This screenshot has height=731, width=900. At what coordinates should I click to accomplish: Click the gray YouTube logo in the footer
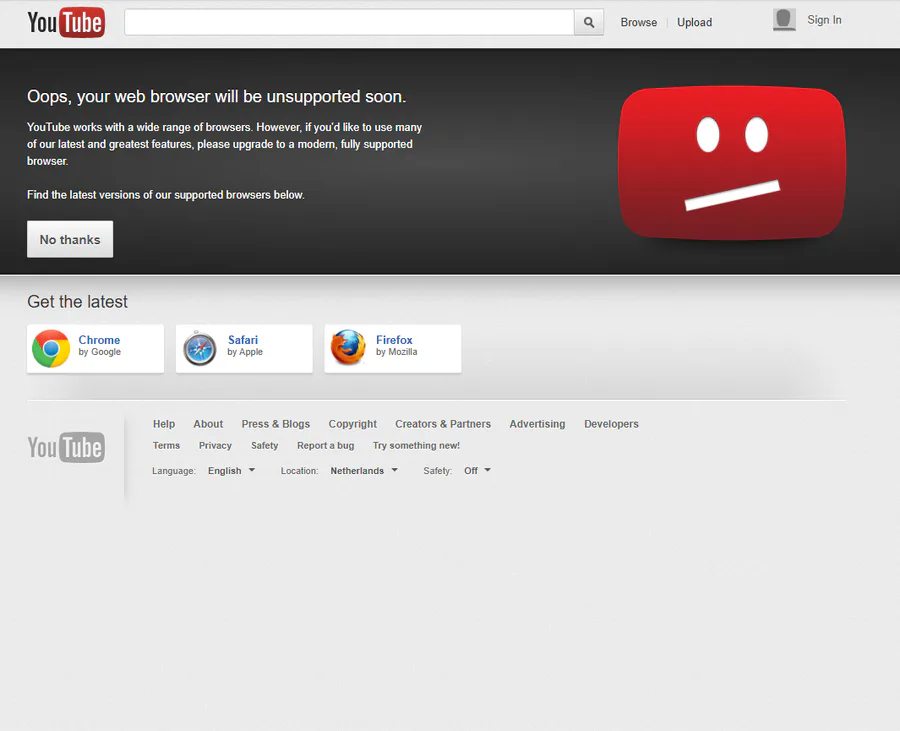click(x=66, y=448)
